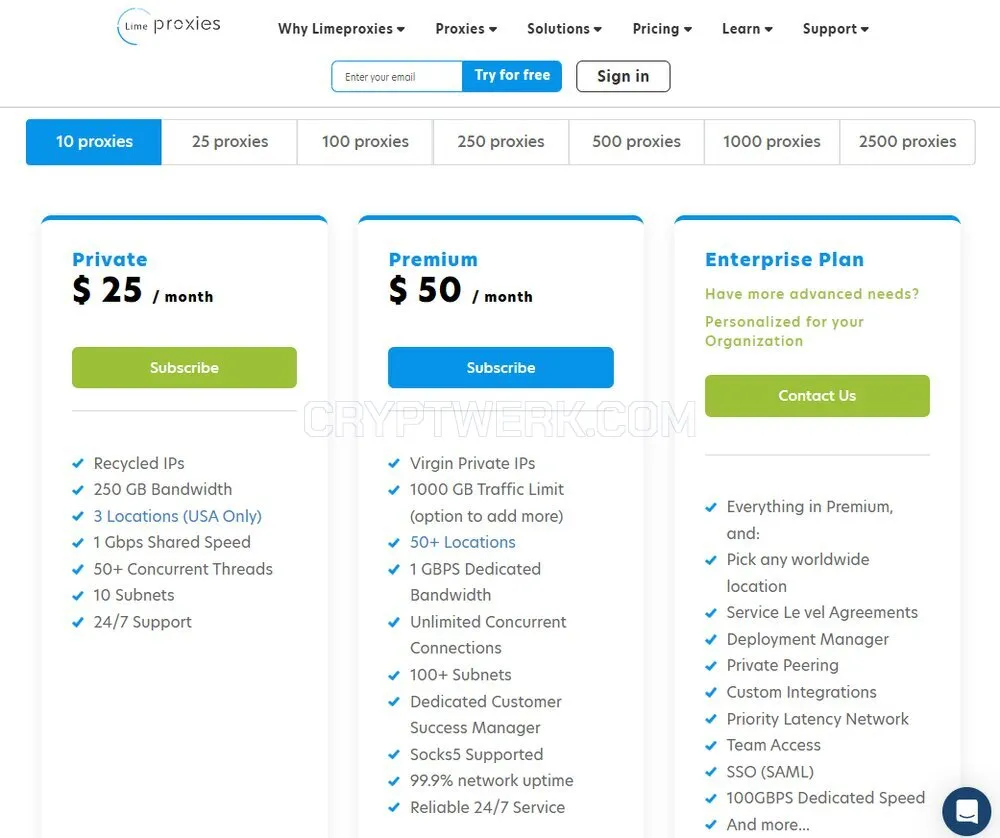Open the 50+ Locations link
The height and width of the screenshot is (838, 1000).
point(462,542)
